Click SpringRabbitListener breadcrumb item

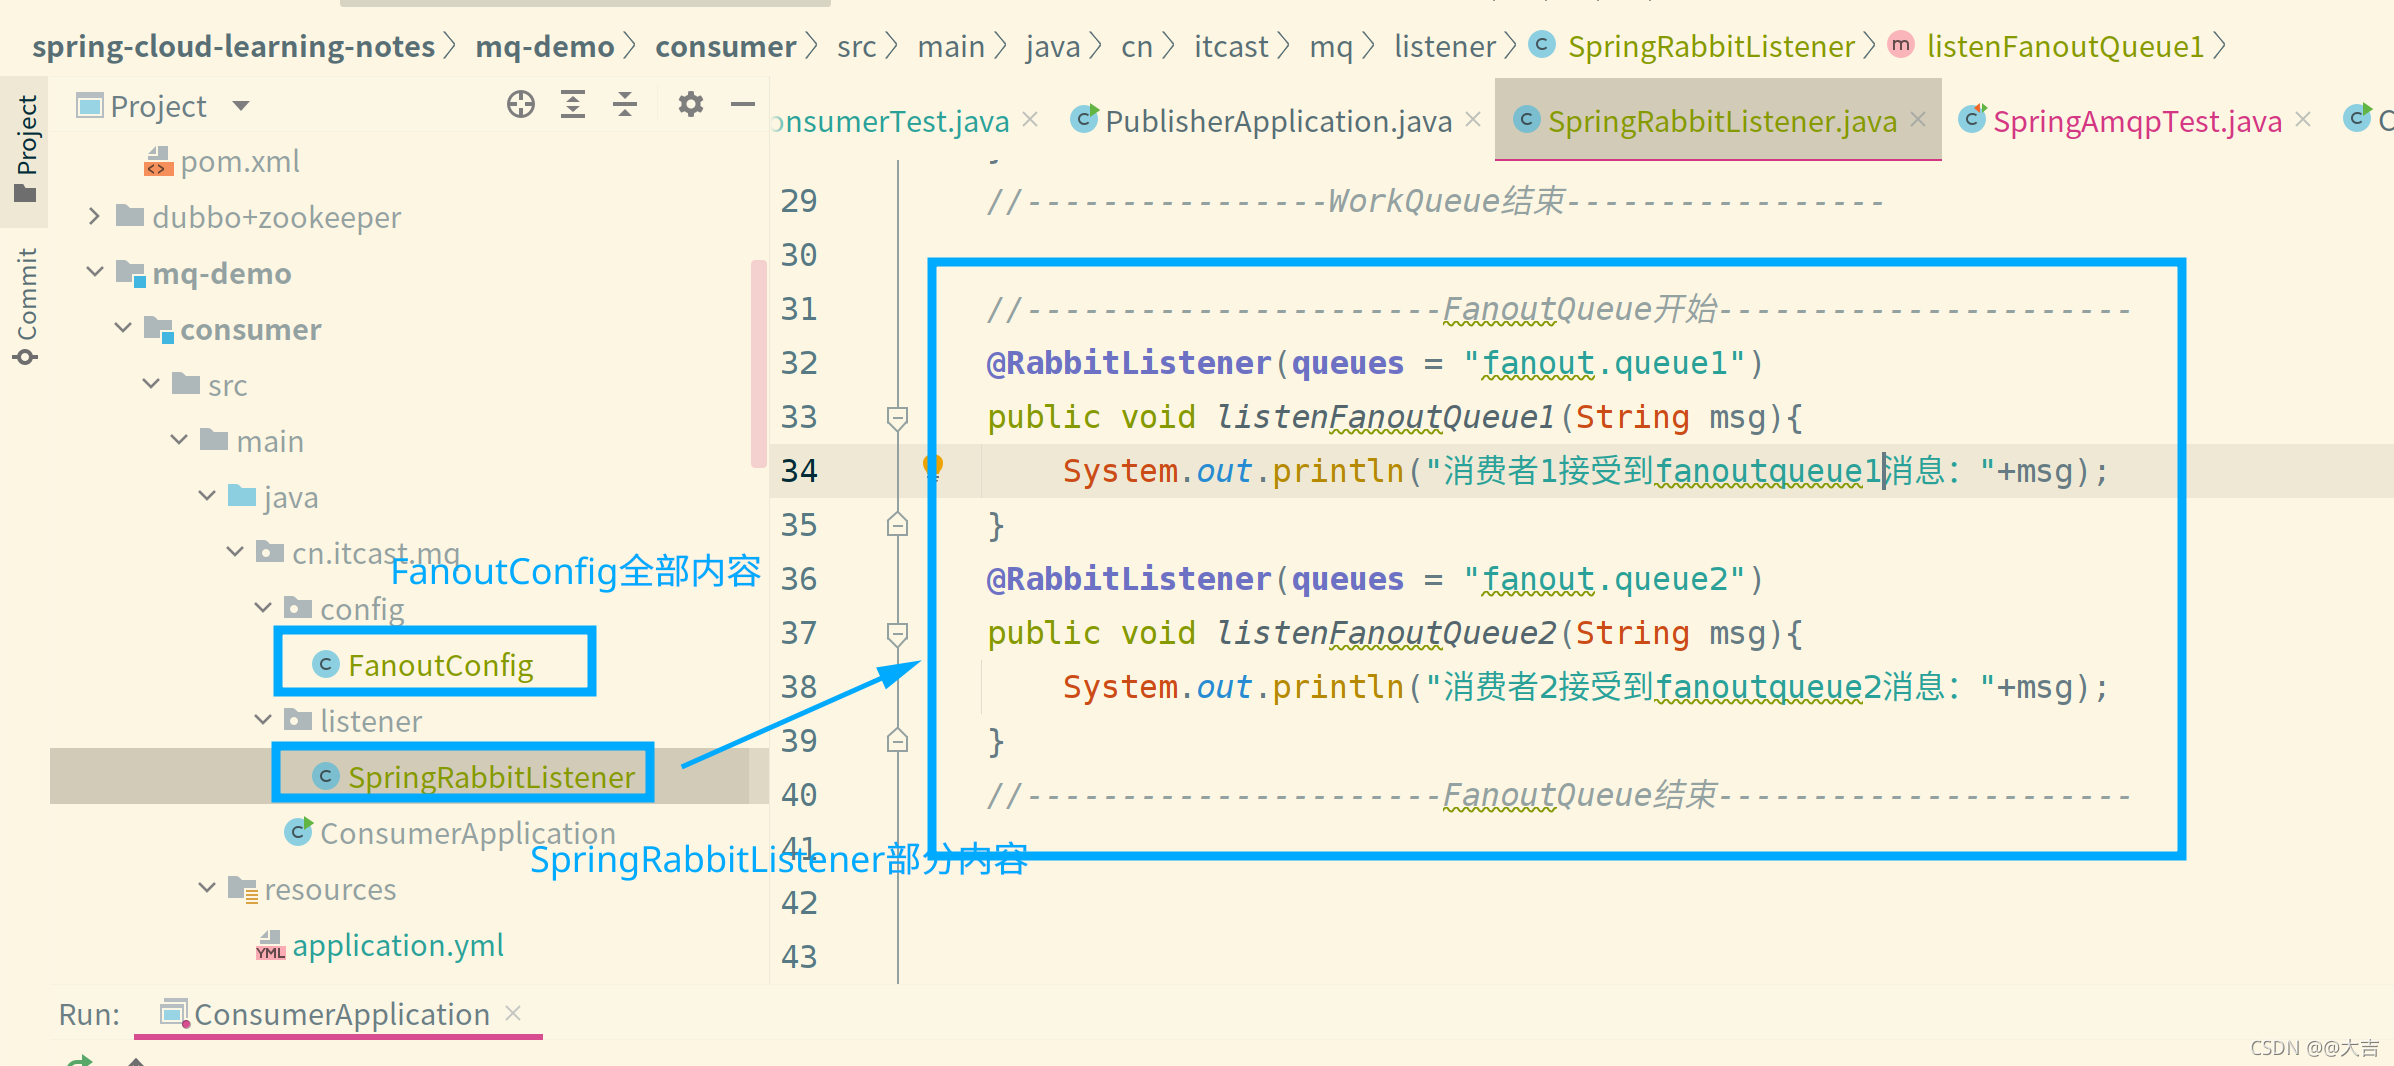[1710, 46]
